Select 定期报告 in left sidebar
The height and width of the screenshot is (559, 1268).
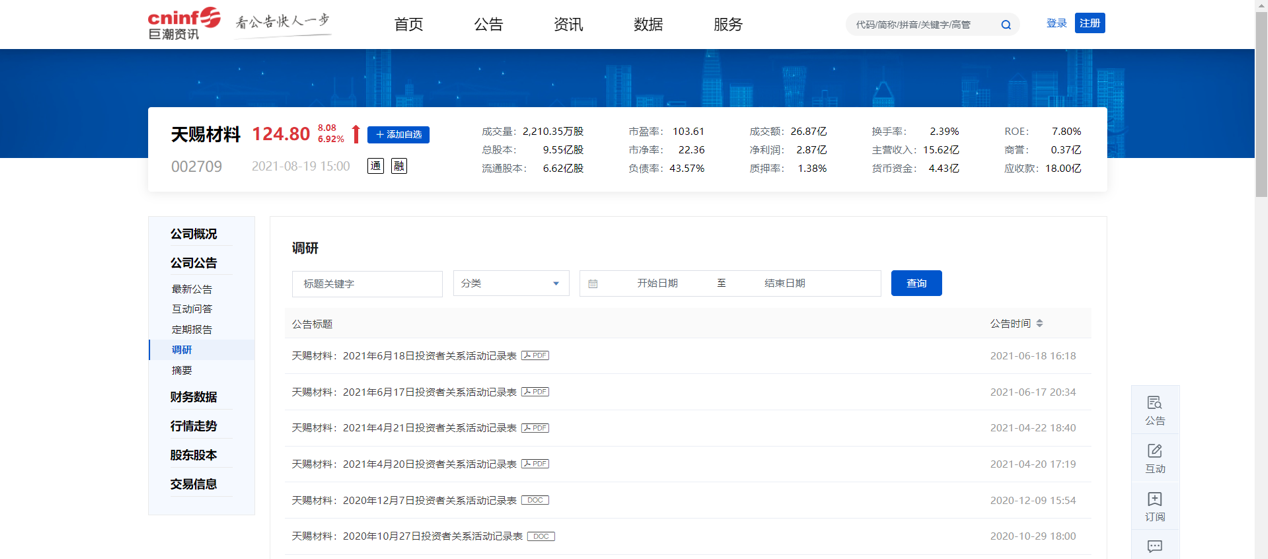tap(192, 329)
